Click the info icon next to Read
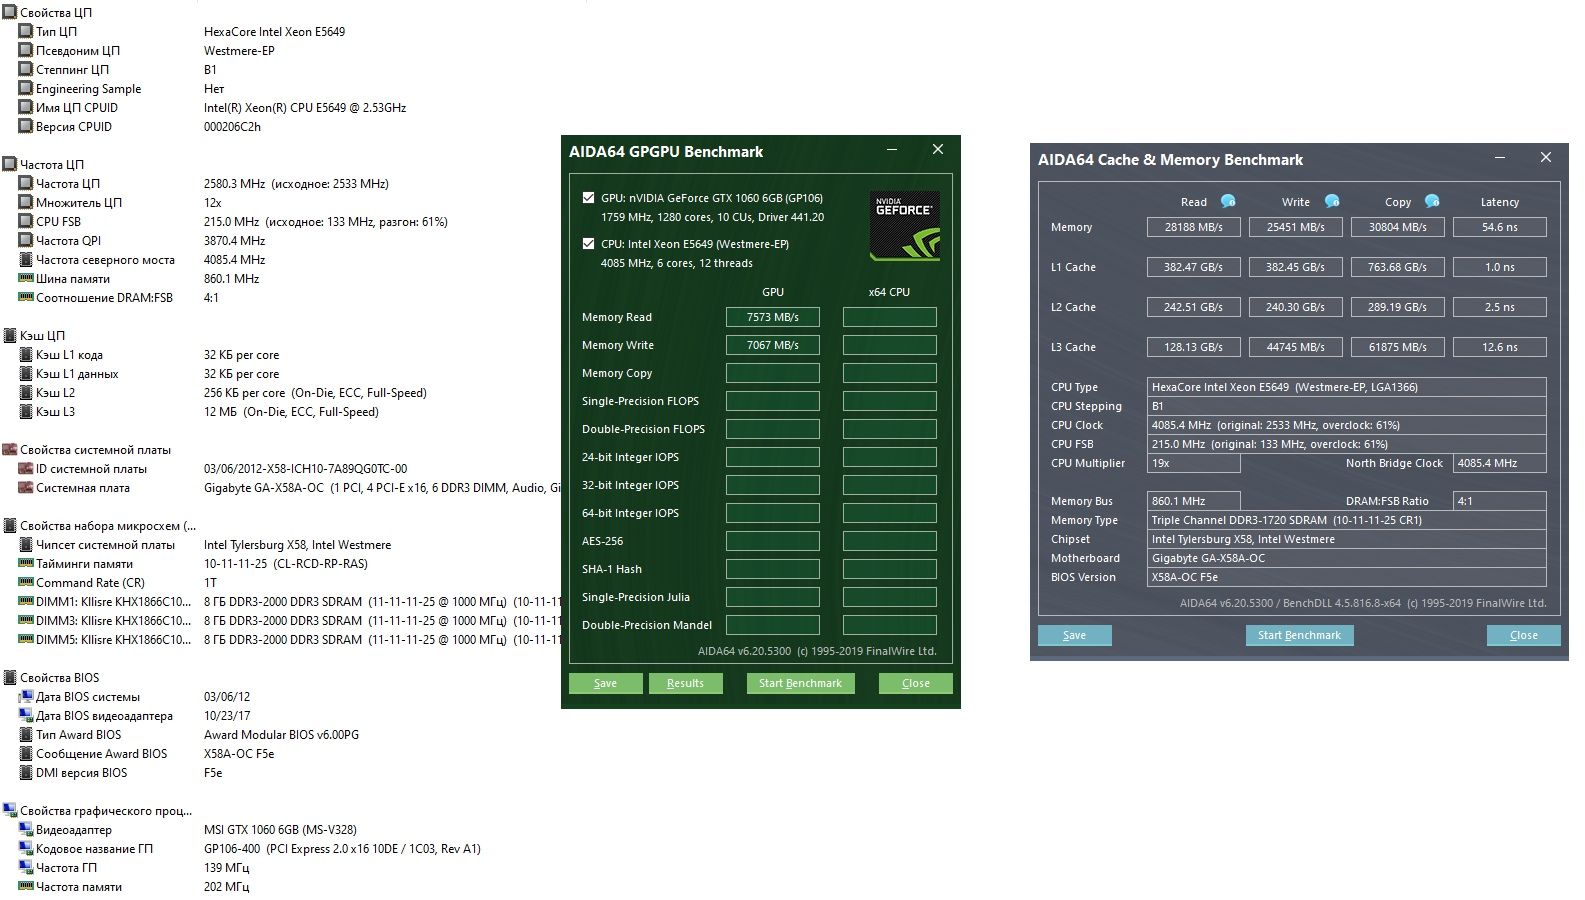 pos(1228,201)
